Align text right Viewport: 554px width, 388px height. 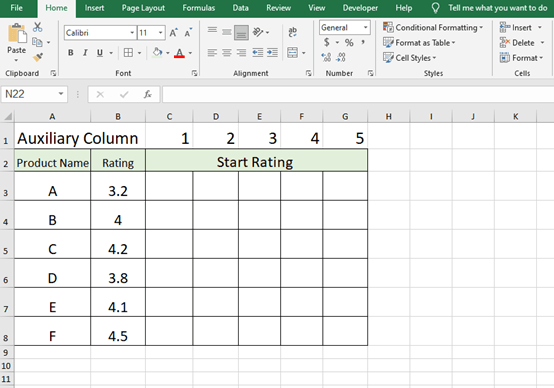coord(242,53)
